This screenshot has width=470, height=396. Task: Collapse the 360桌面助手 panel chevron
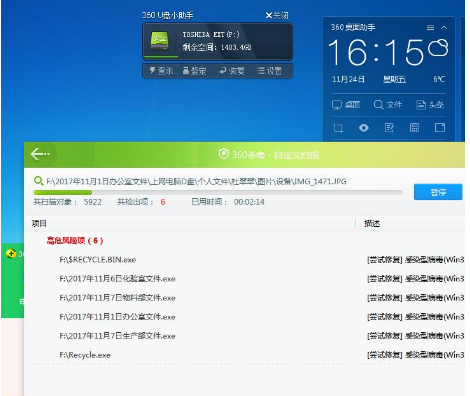click(444, 27)
